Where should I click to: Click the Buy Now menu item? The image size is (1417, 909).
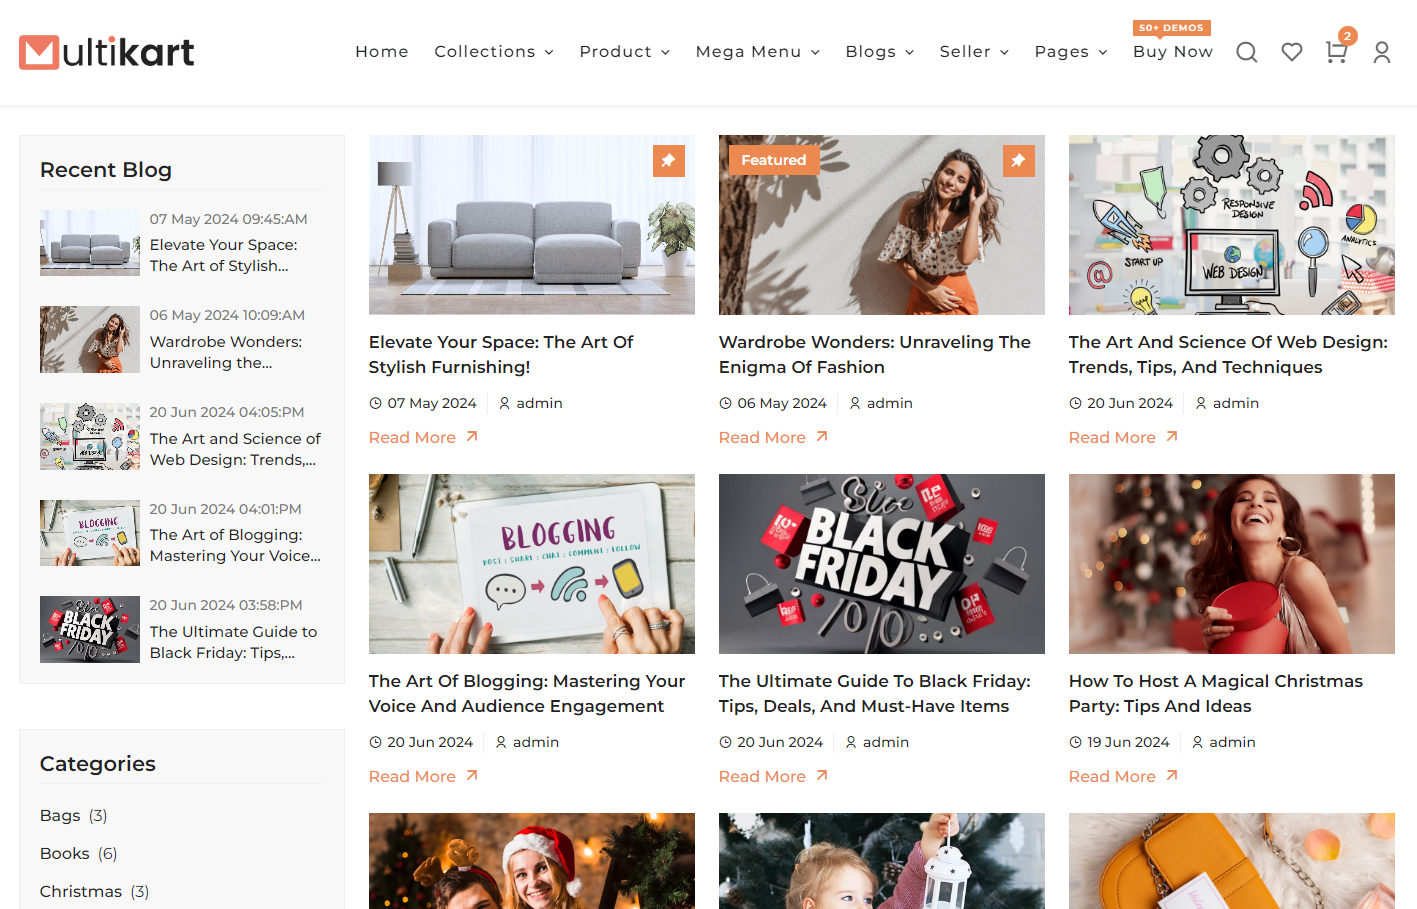[1172, 52]
